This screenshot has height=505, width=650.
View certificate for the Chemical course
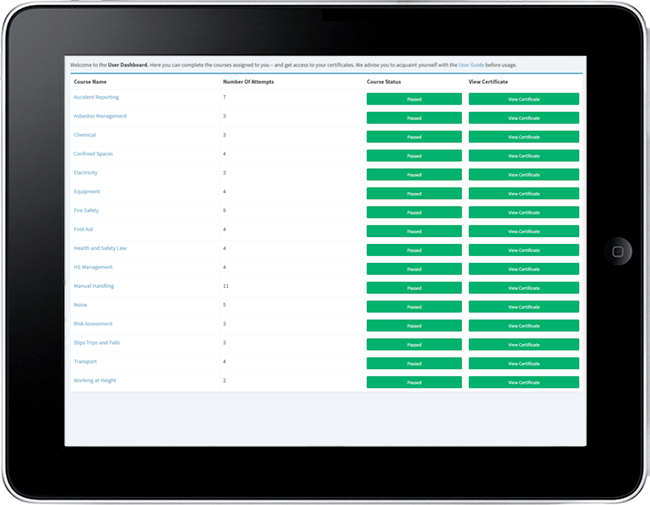coord(523,137)
